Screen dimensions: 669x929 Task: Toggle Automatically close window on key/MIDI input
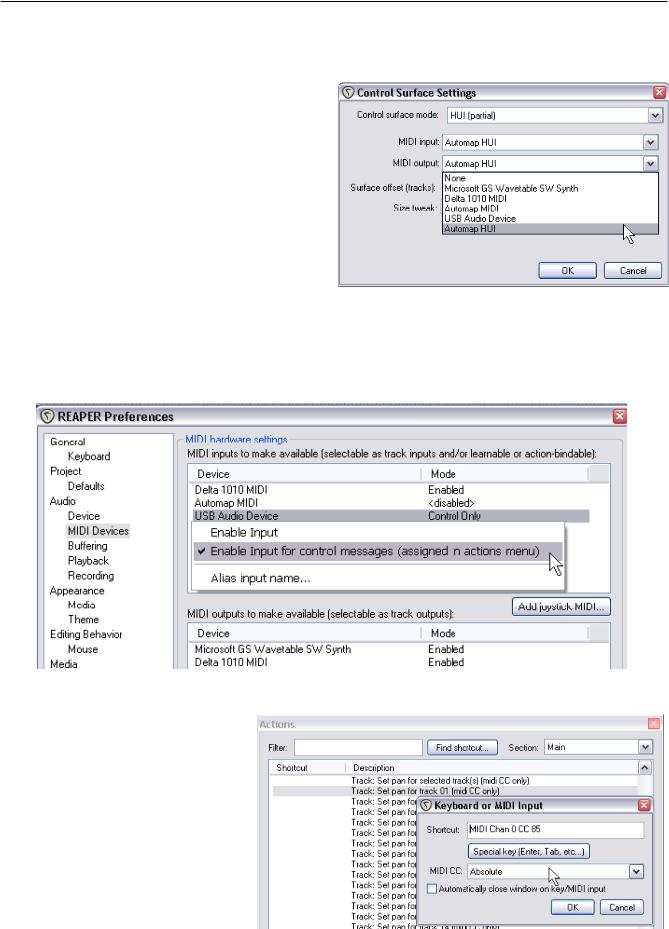pos(432,889)
